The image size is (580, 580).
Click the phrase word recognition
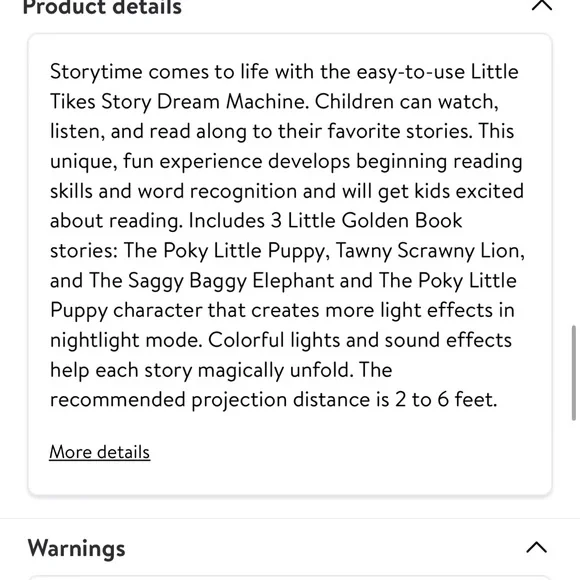[x=217, y=191]
